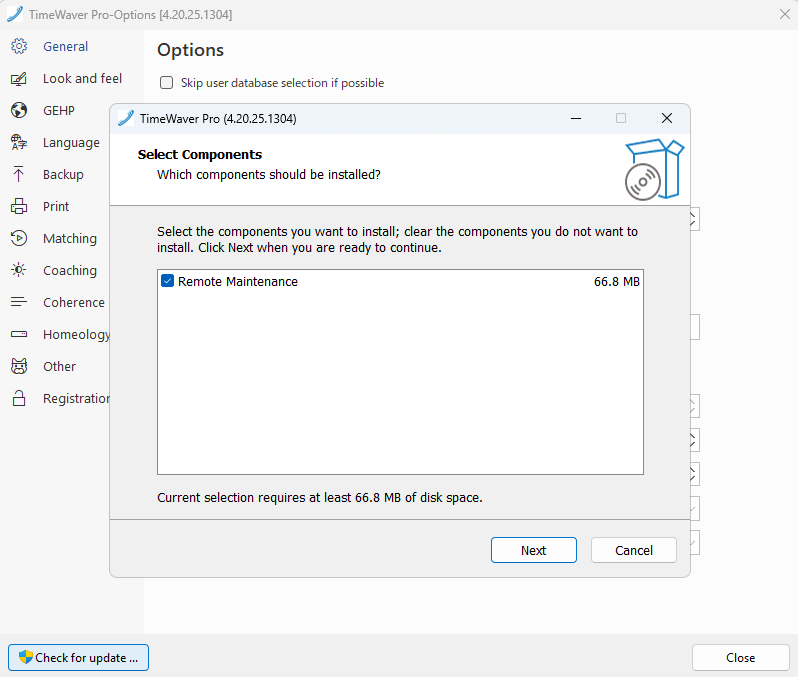
Task: Click the Select Components heading
Action: click(200, 154)
